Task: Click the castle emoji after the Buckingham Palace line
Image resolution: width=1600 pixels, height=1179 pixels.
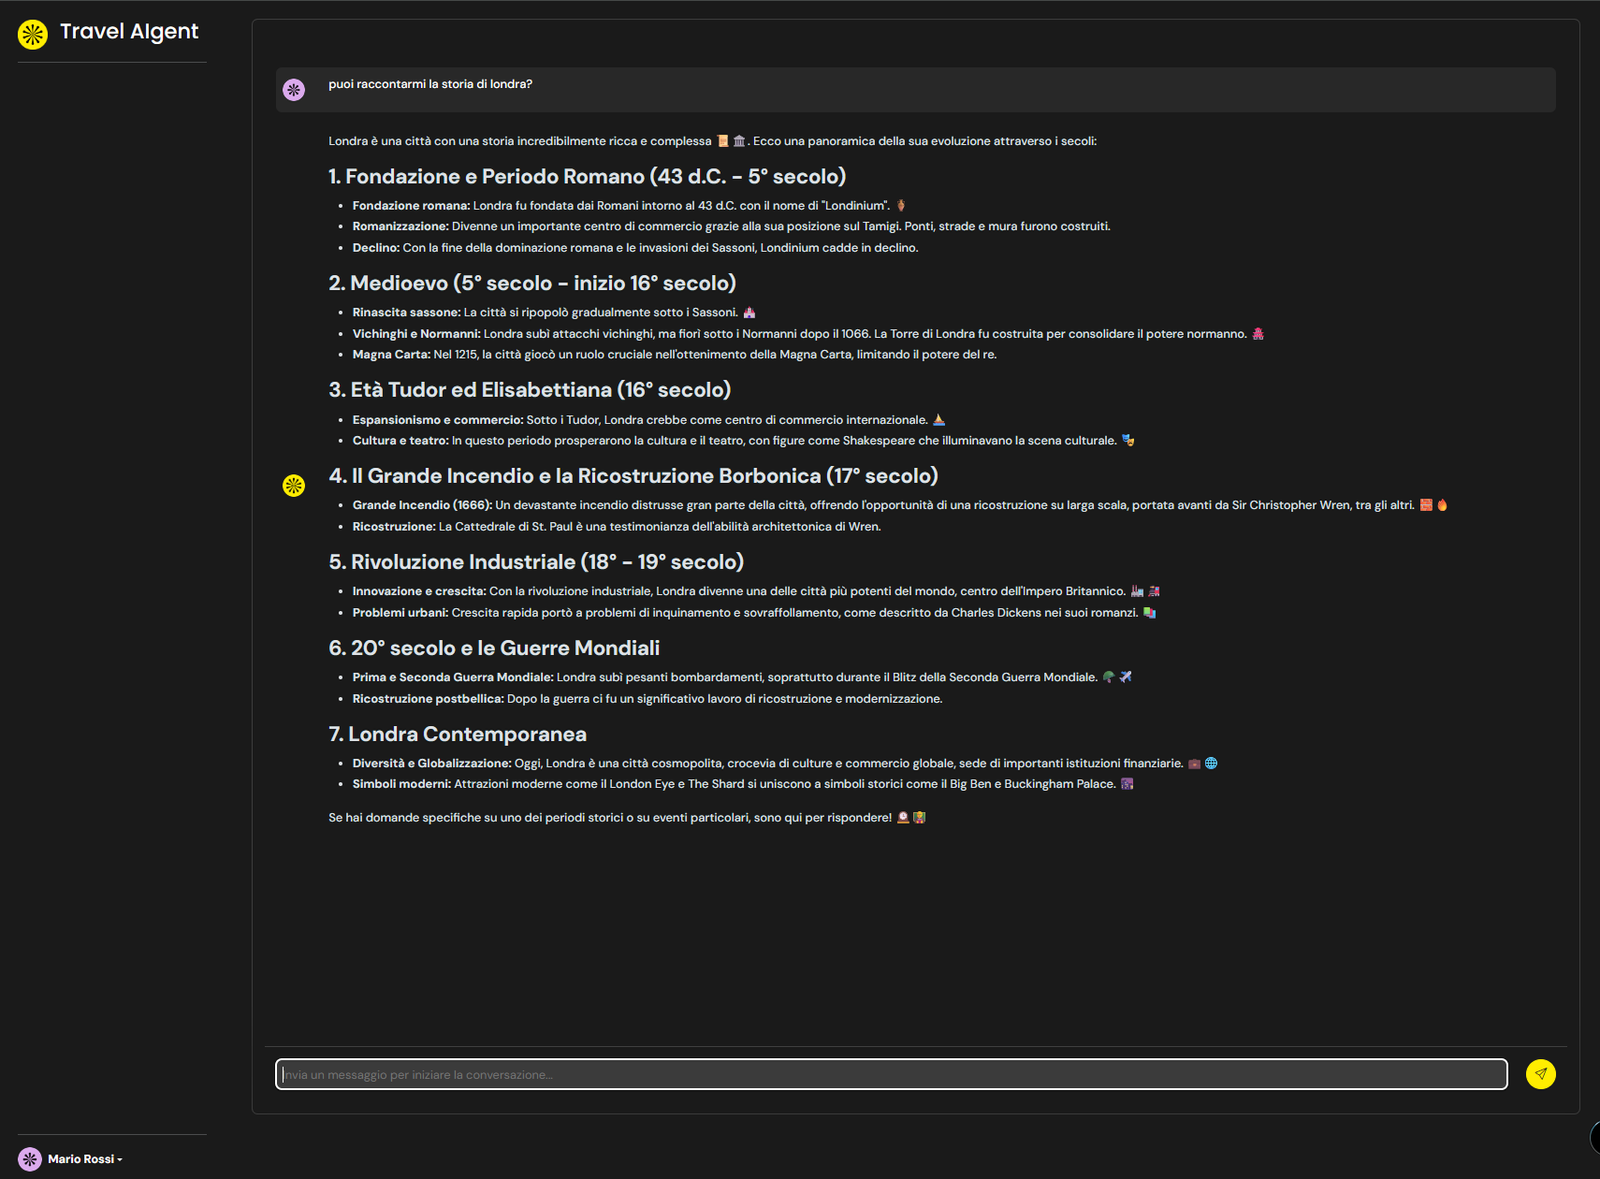Action: pos(1126,784)
